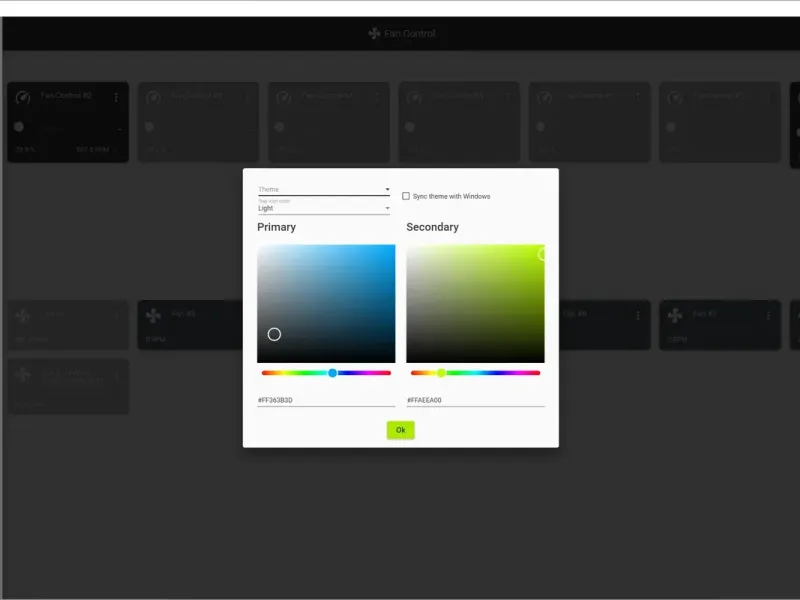Click the Ok button in theme dialog
Screen dimensions: 800x600
[x=401, y=430]
